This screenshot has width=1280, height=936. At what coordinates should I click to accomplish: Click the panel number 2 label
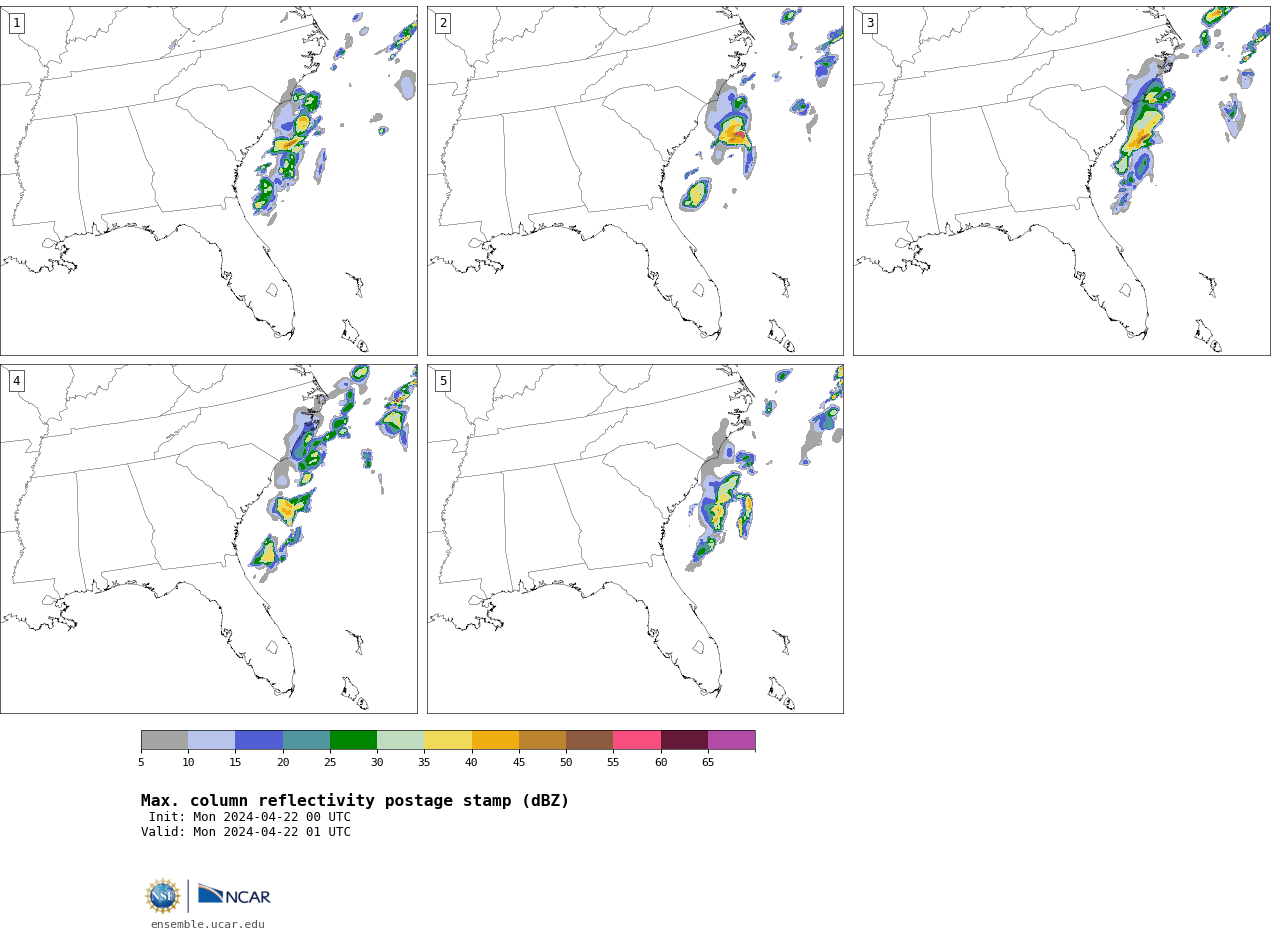tap(443, 23)
